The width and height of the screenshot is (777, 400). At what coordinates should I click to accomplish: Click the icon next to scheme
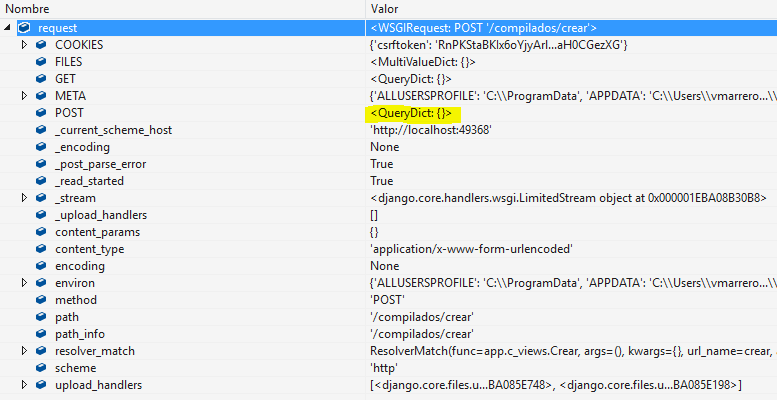pyautogui.click(x=41, y=368)
